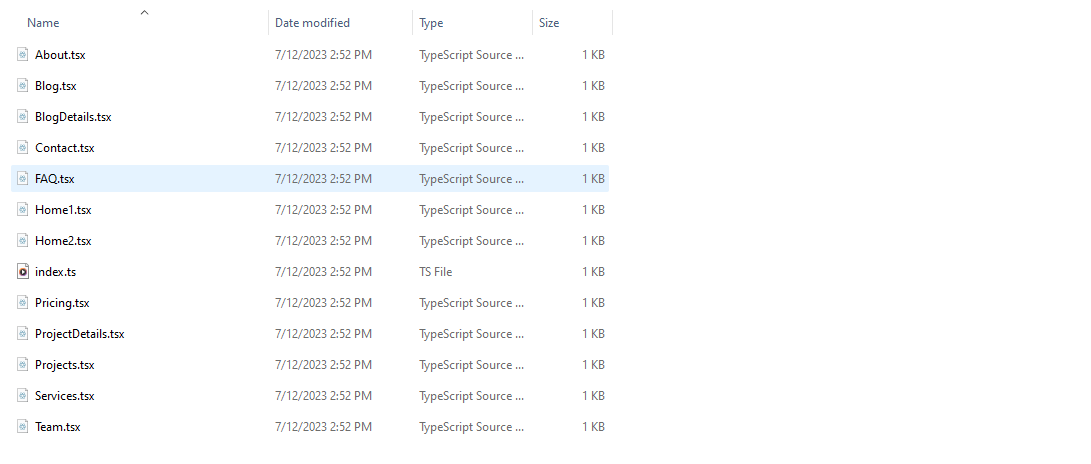The height and width of the screenshot is (464, 1091).
Task: Select the Blog.tsx file name
Action: coord(56,86)
